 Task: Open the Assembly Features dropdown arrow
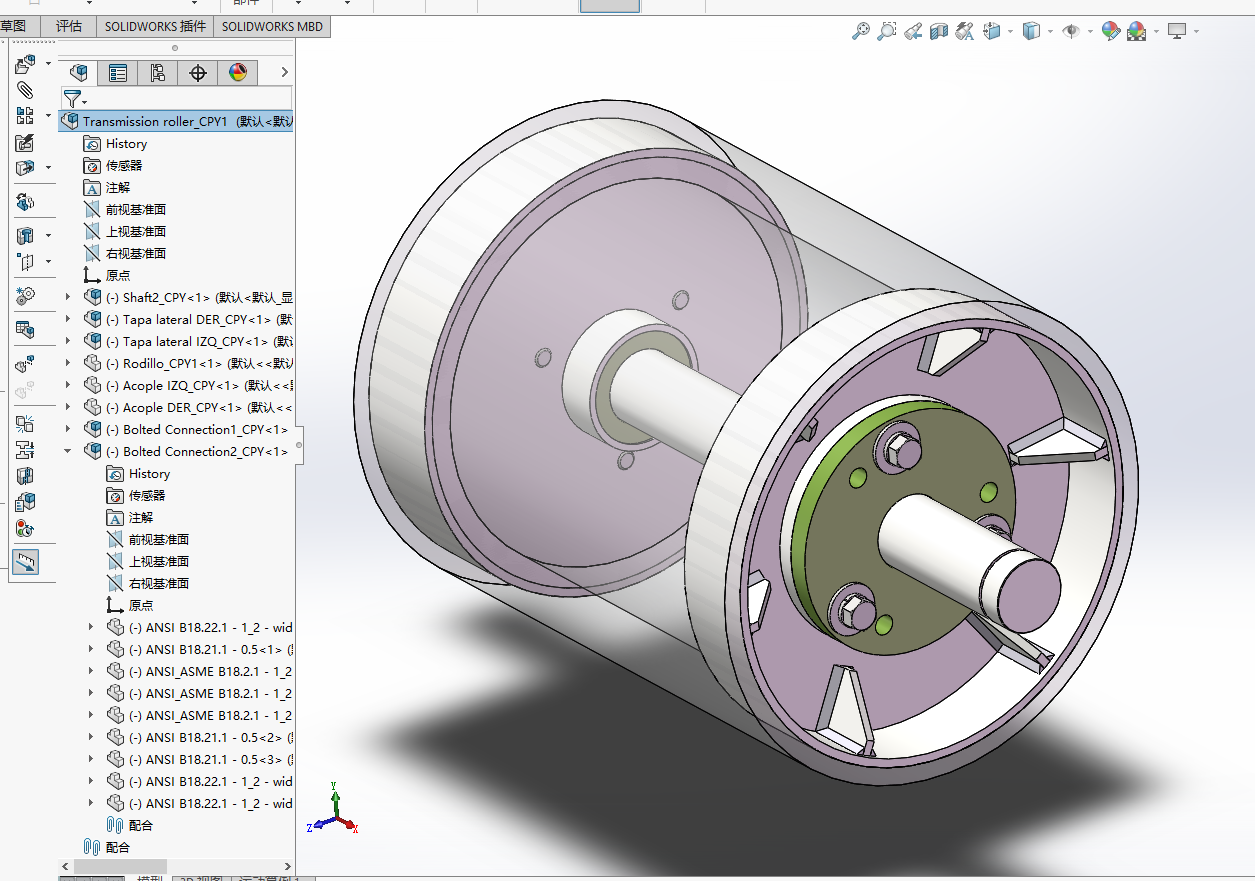pyautogui.click(x=48, y=236)
